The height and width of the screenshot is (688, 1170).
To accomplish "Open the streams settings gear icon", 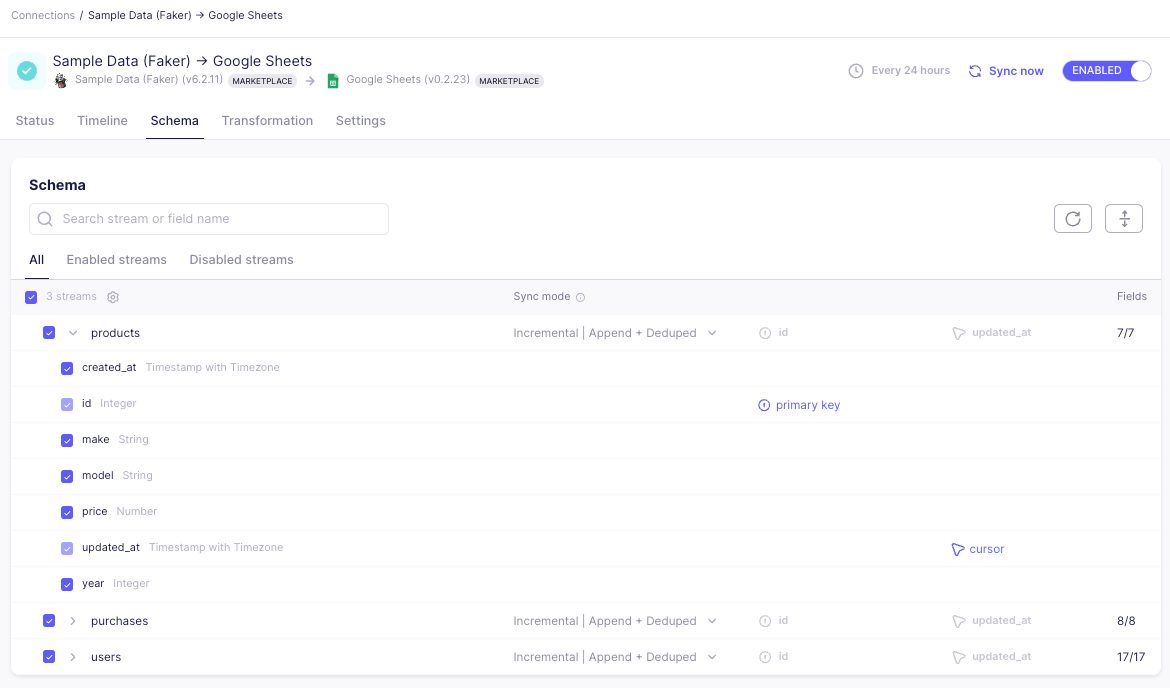I will click(x=113, y=297).
